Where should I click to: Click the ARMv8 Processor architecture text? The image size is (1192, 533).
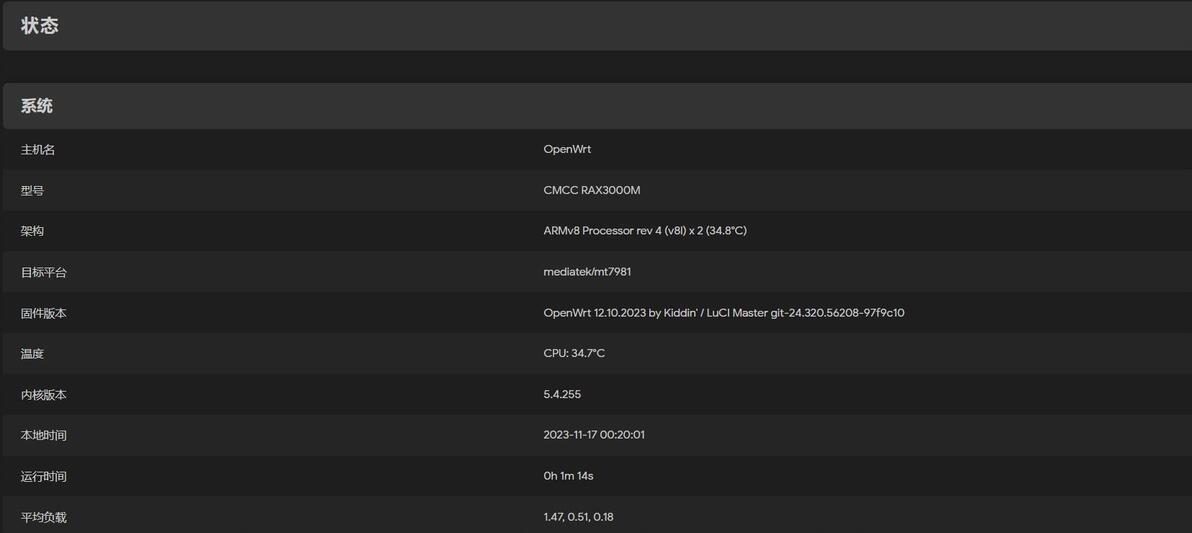pos(644,231)
